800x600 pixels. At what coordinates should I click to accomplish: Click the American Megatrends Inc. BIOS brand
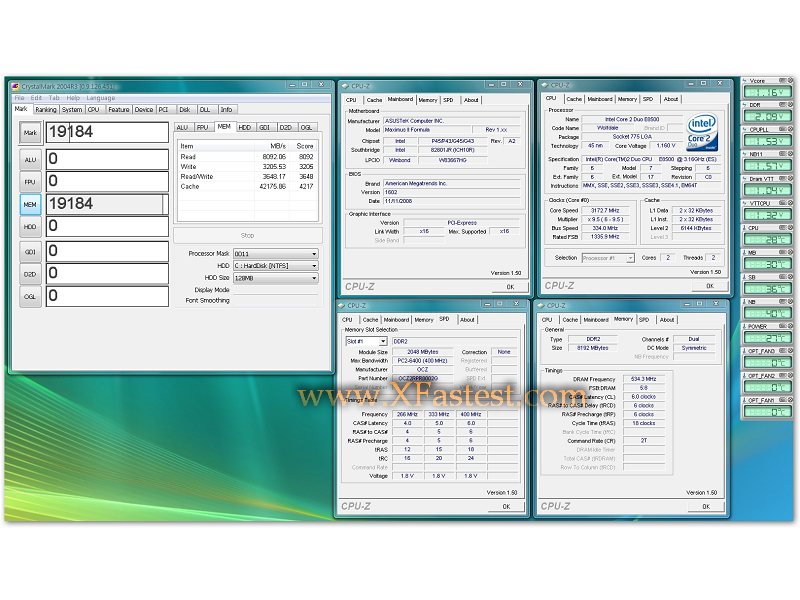point(452,183)
